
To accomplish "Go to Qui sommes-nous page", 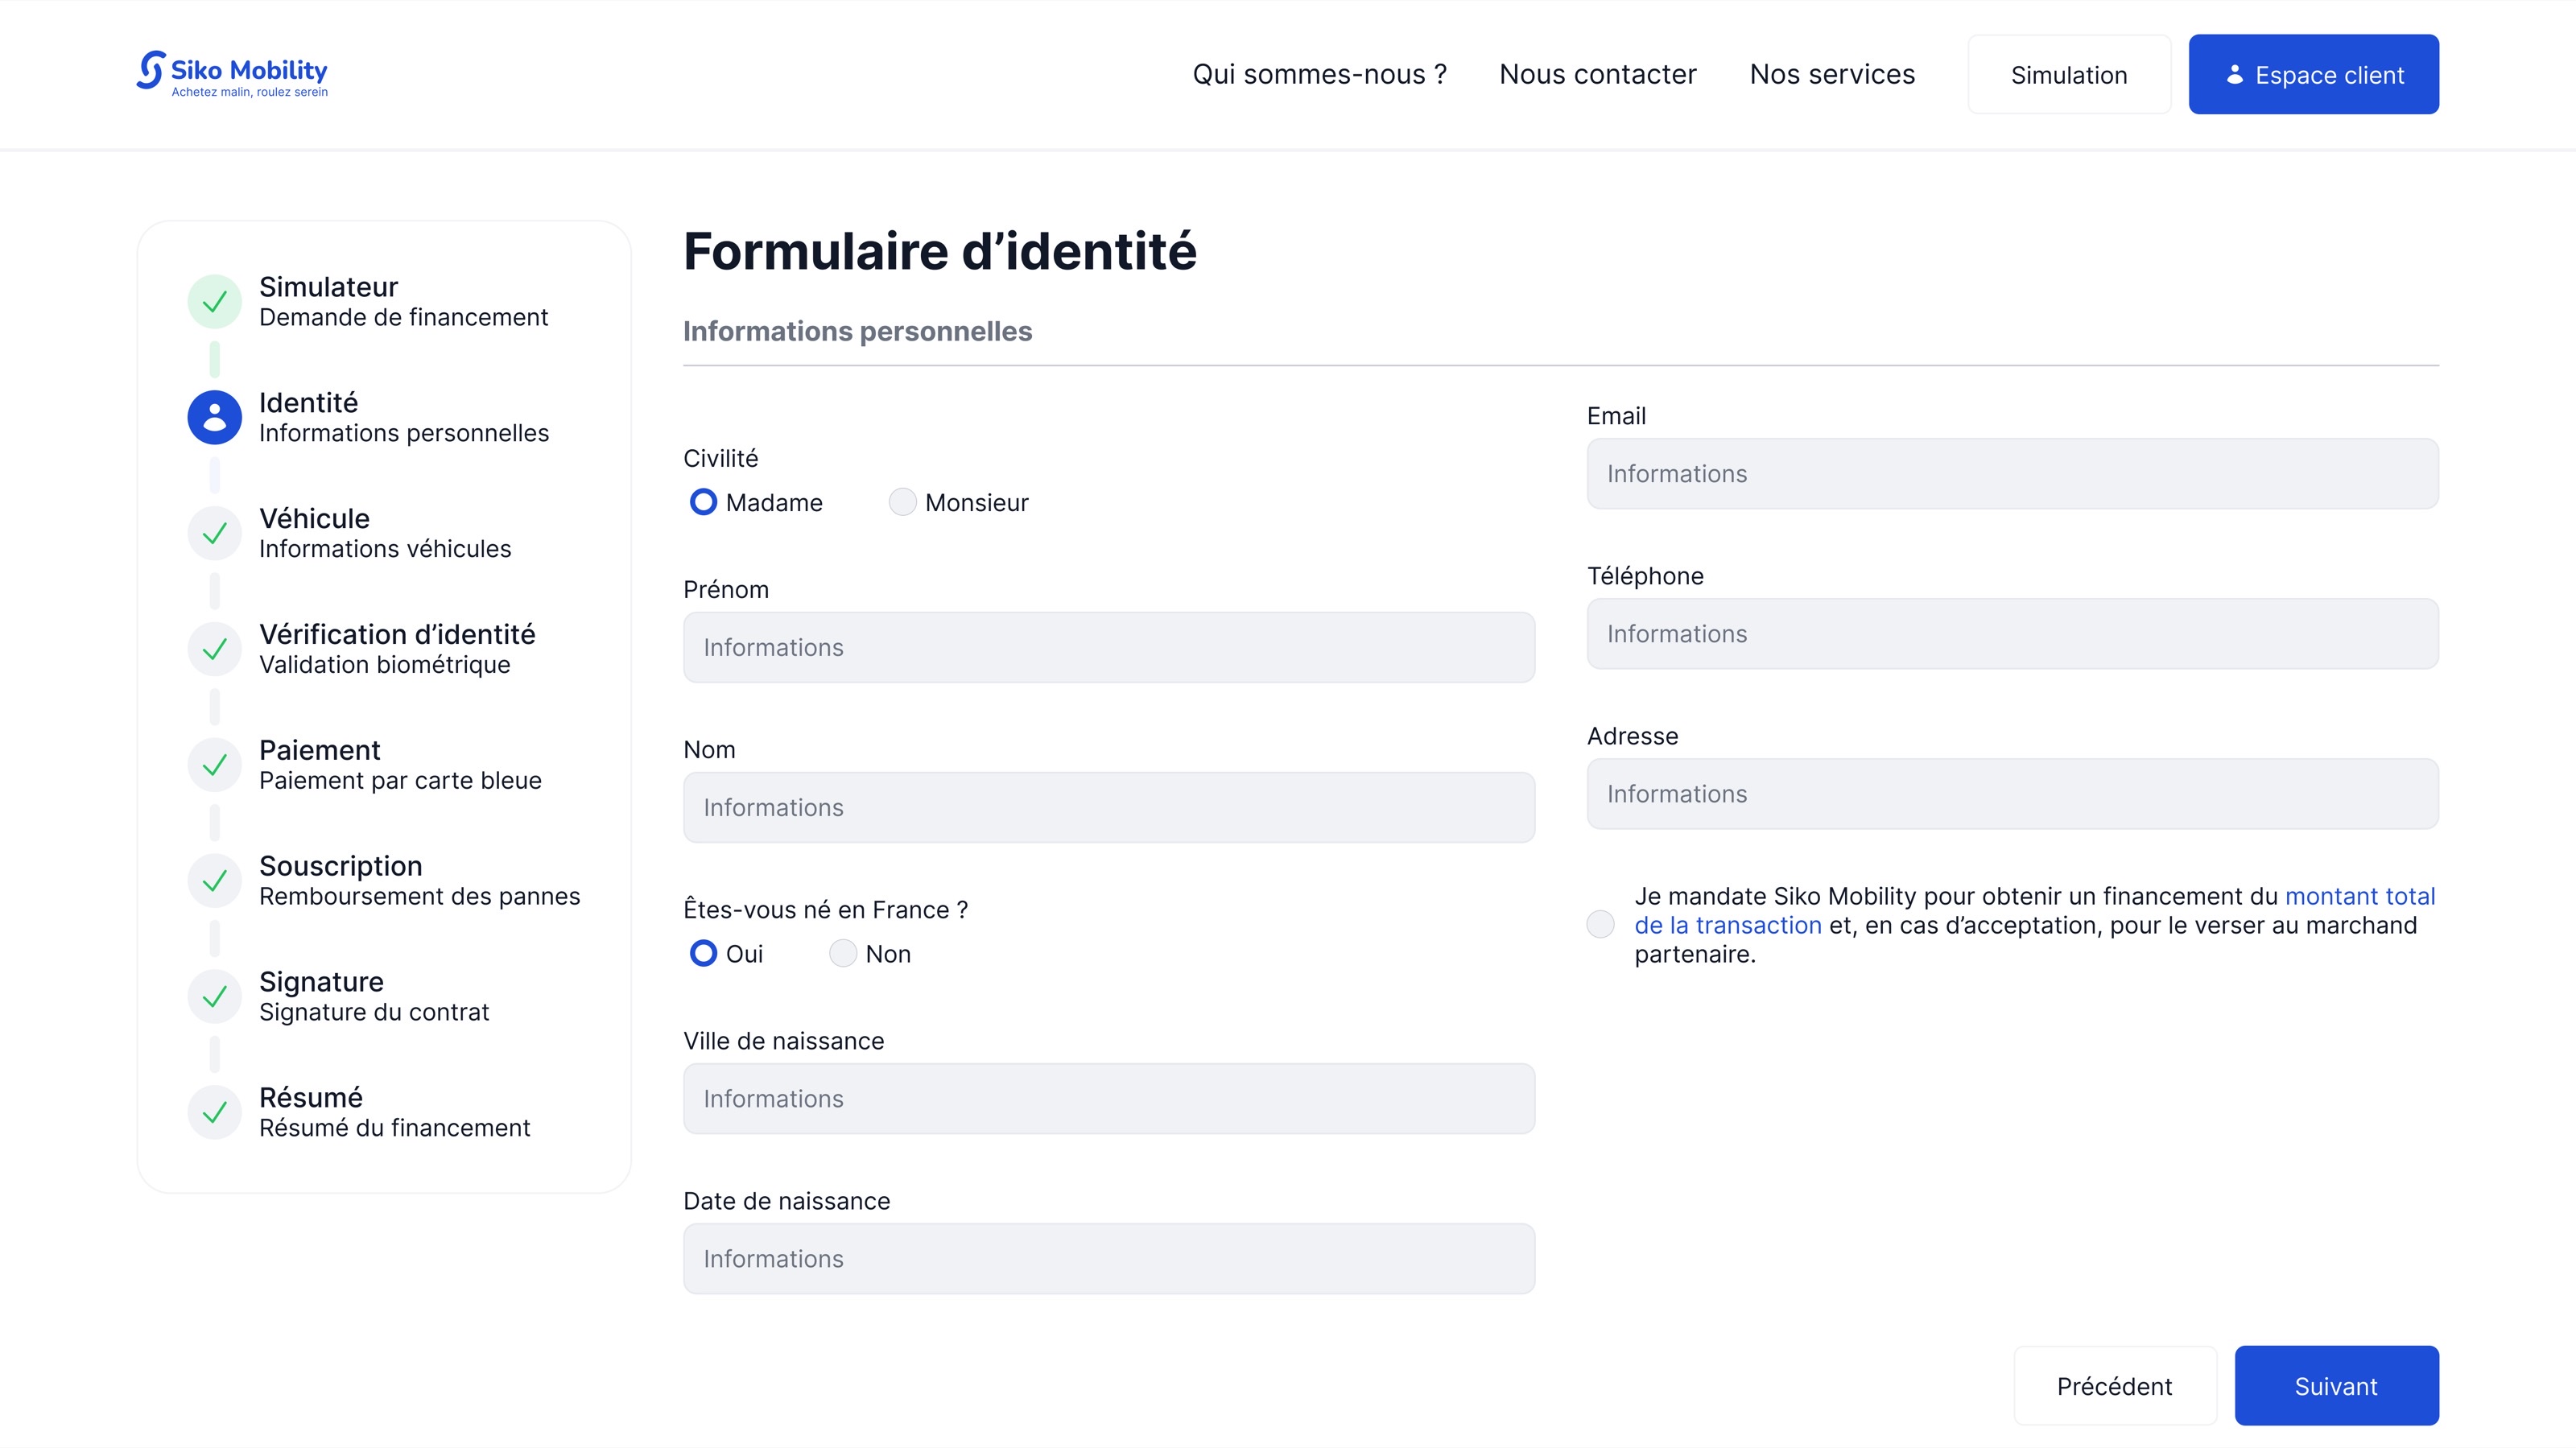I will pyautogui.click(x=1319, y=74).
